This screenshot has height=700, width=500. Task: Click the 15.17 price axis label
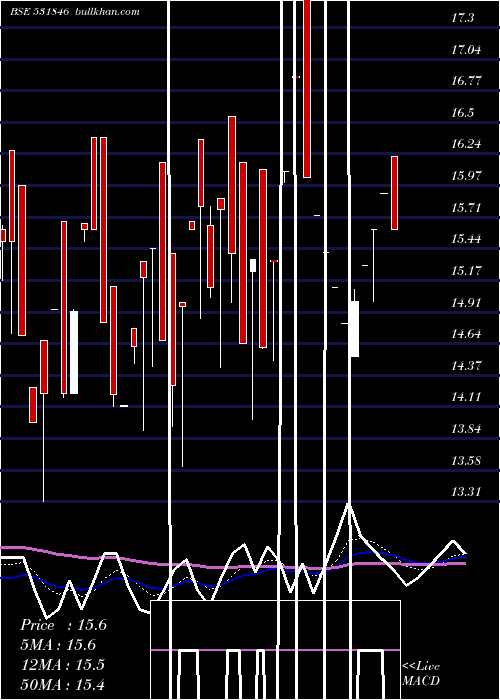click(x=466, y=271)
